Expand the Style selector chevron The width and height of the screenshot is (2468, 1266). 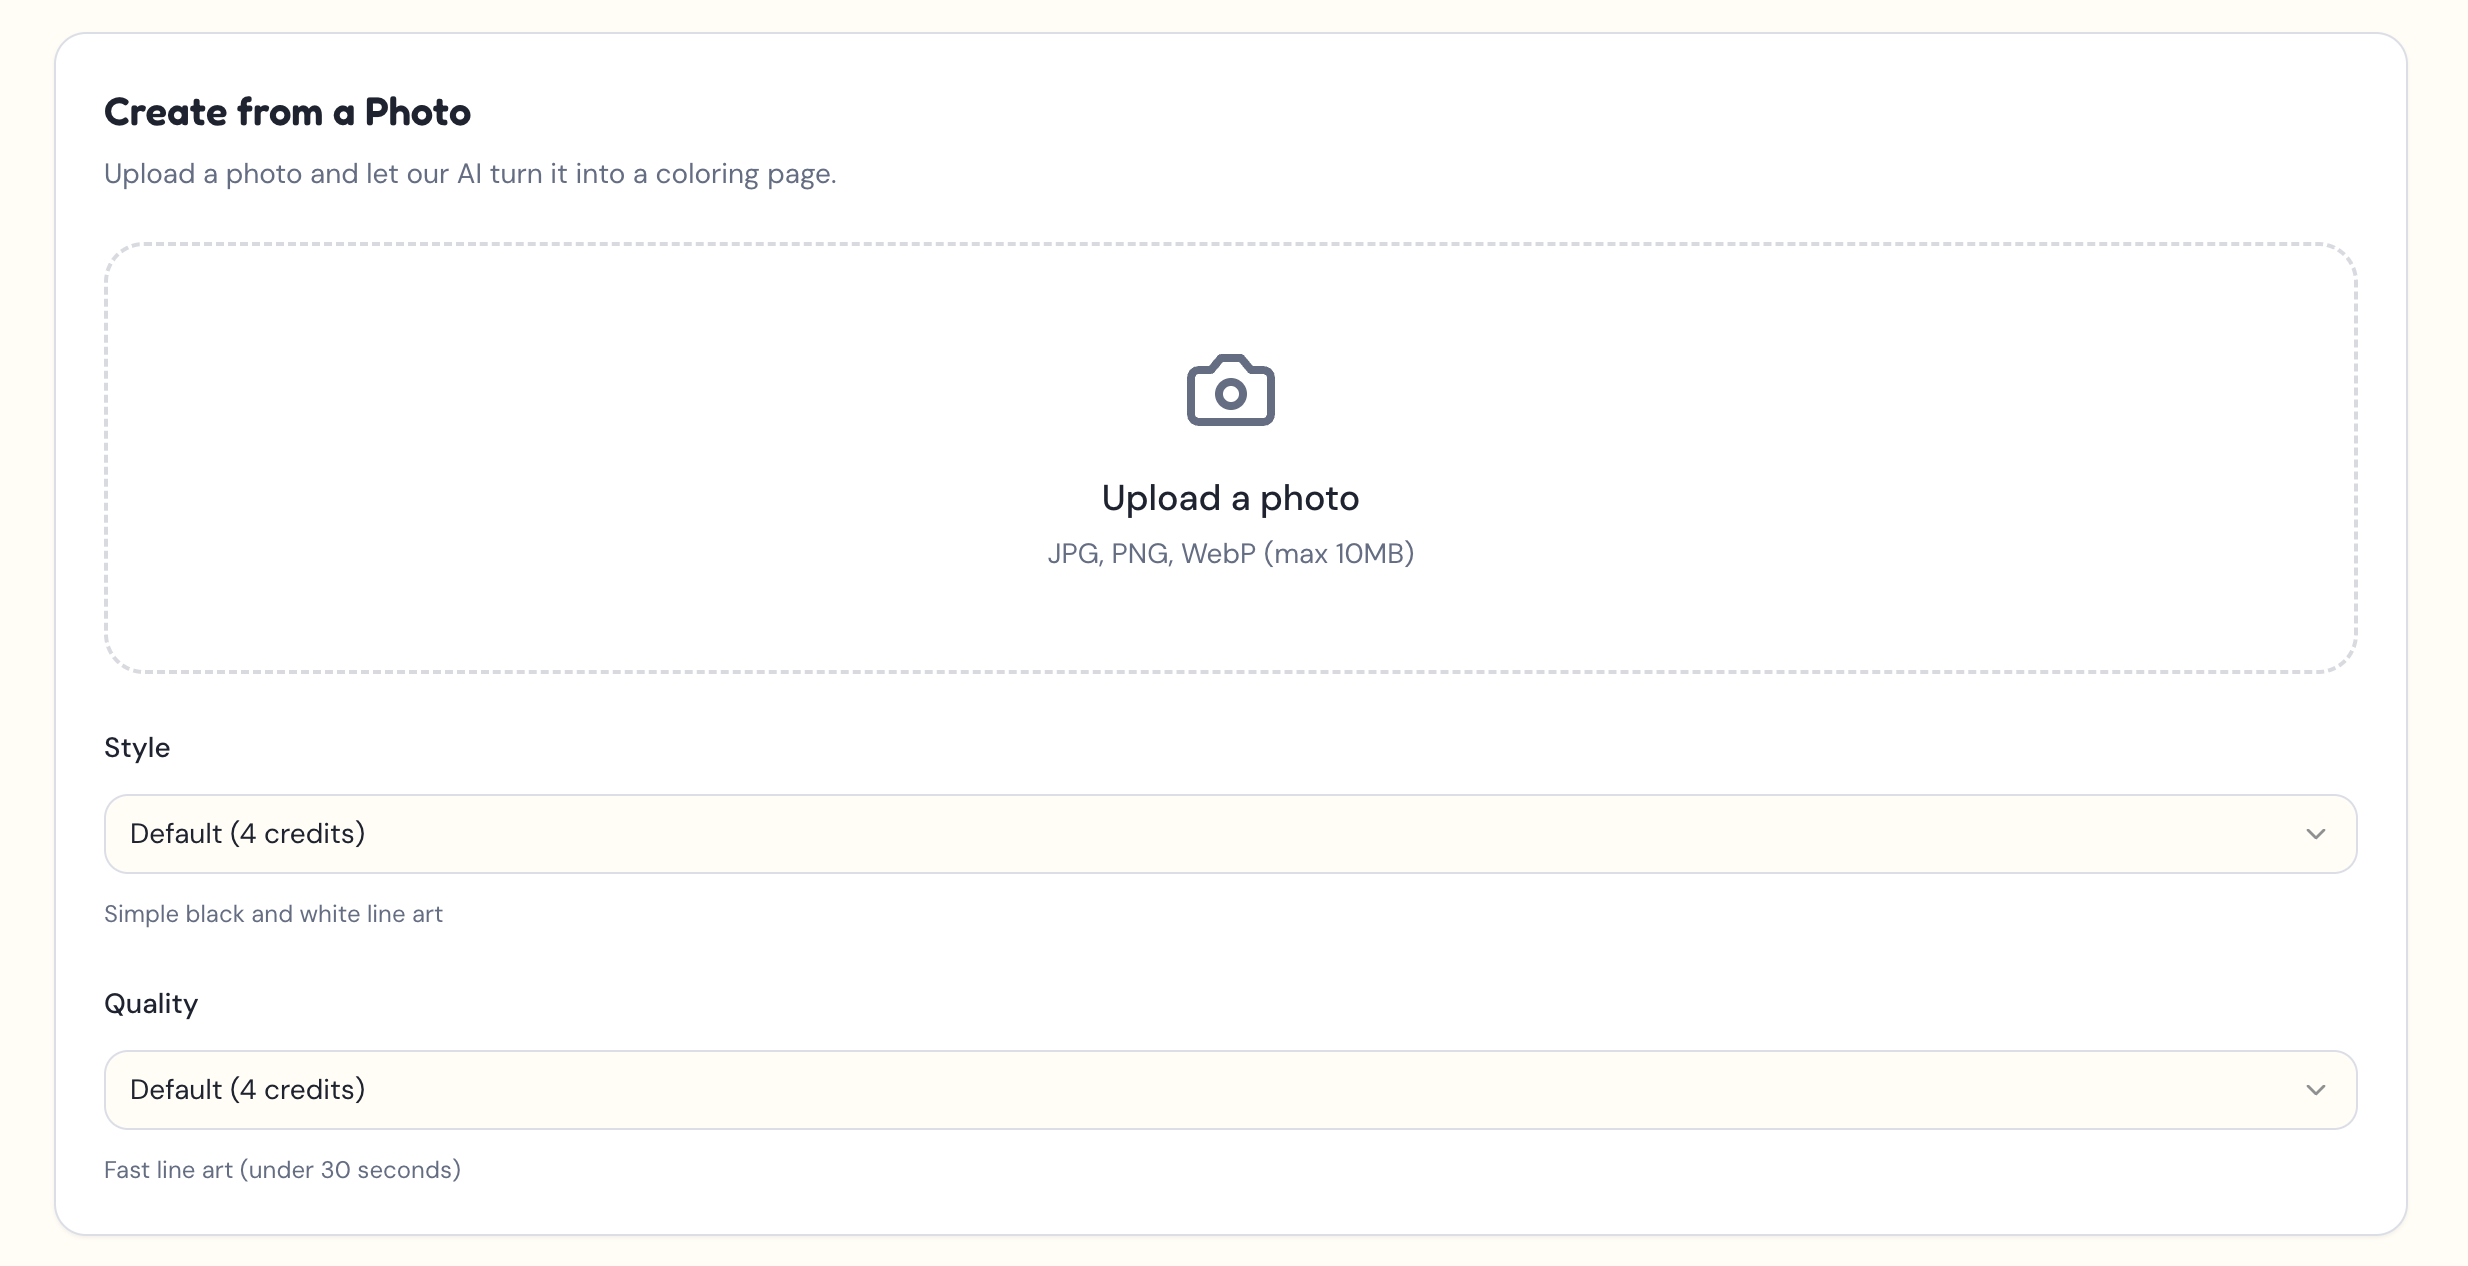pyautogui.click(x=2317, y=833)
